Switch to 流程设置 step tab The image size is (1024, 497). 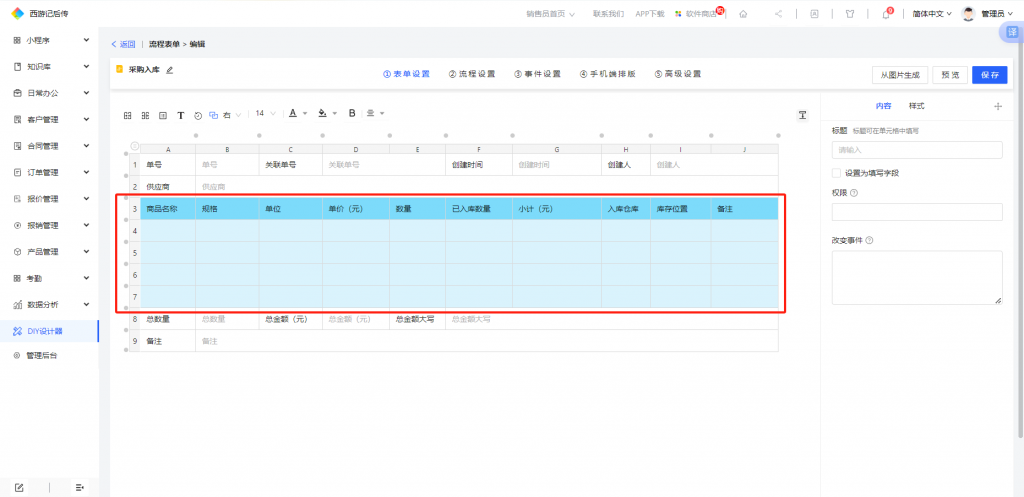pyautogui.click(x=472, y=74)
